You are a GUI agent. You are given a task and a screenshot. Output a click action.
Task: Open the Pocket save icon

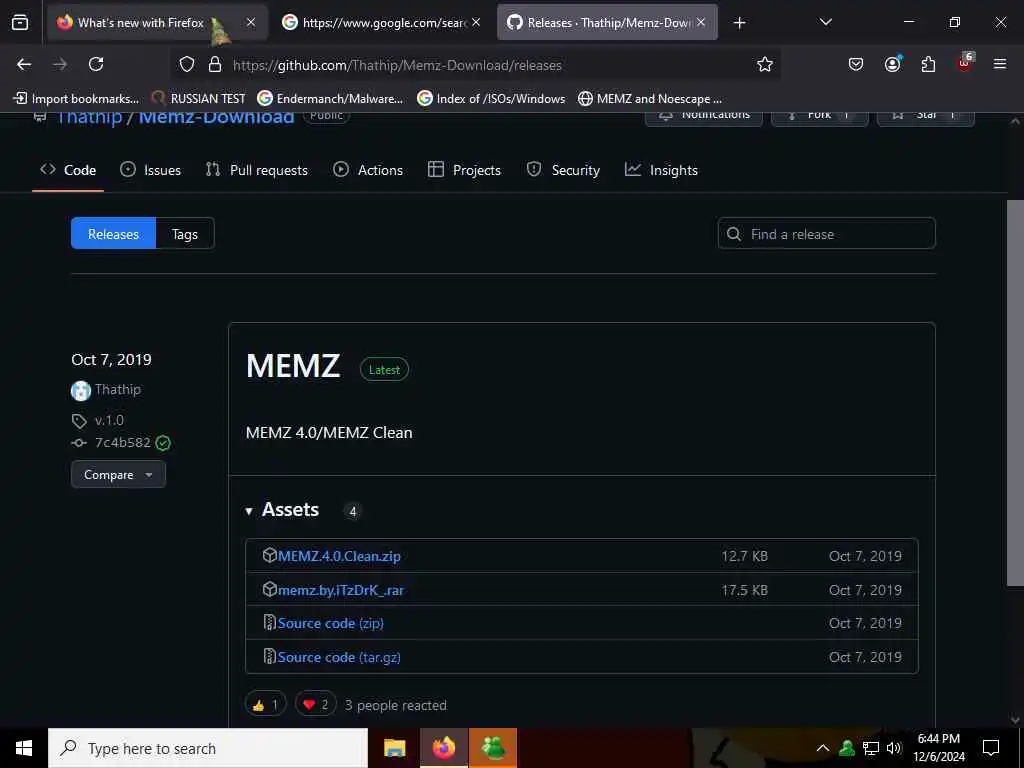click(856, 64)
